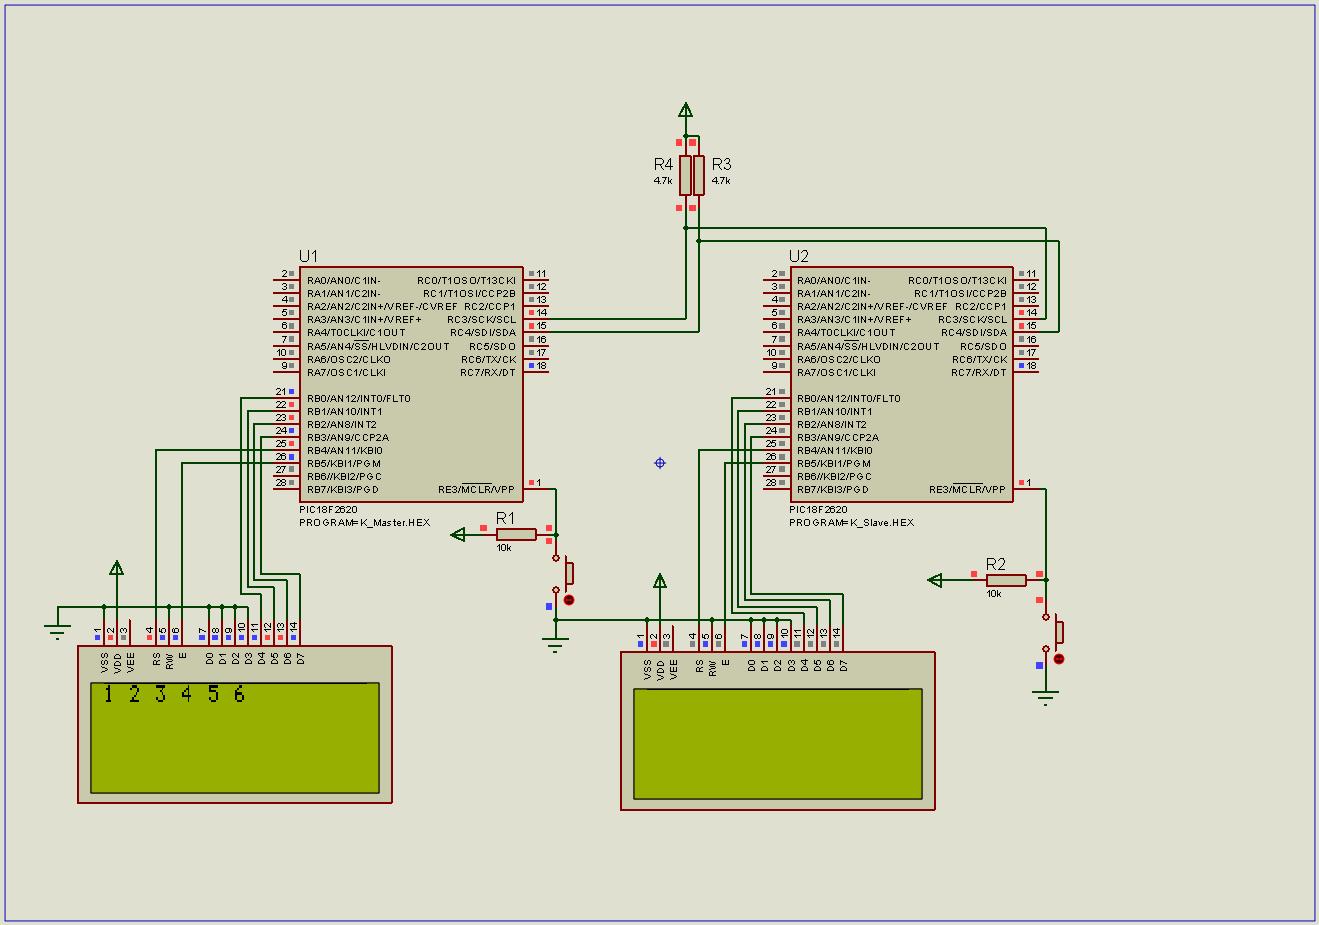Select pull-up resistor R4
The height and width of the screenshot is (925, 1319).
(685, 175)
